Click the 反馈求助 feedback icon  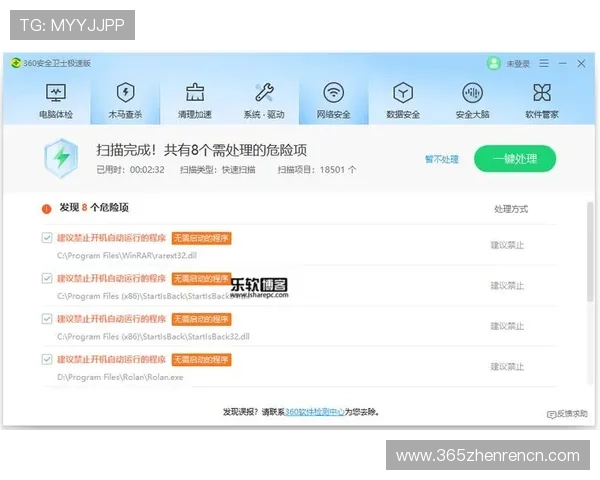(x=551, y=414)
